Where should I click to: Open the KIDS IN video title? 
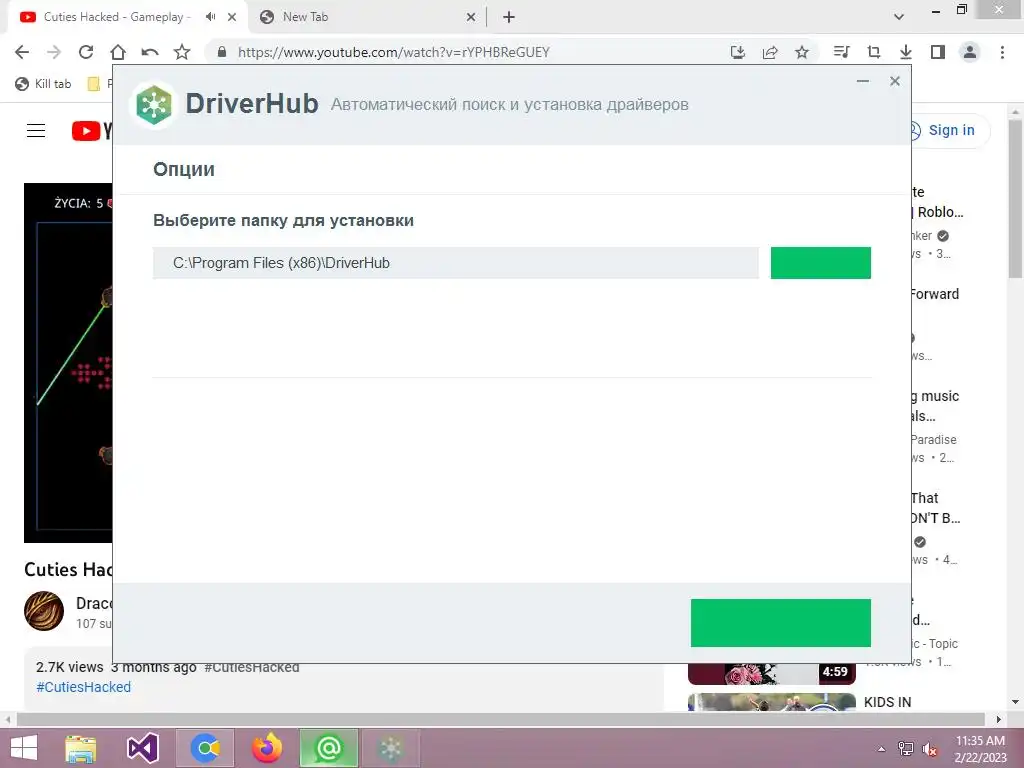click(887, 702)
